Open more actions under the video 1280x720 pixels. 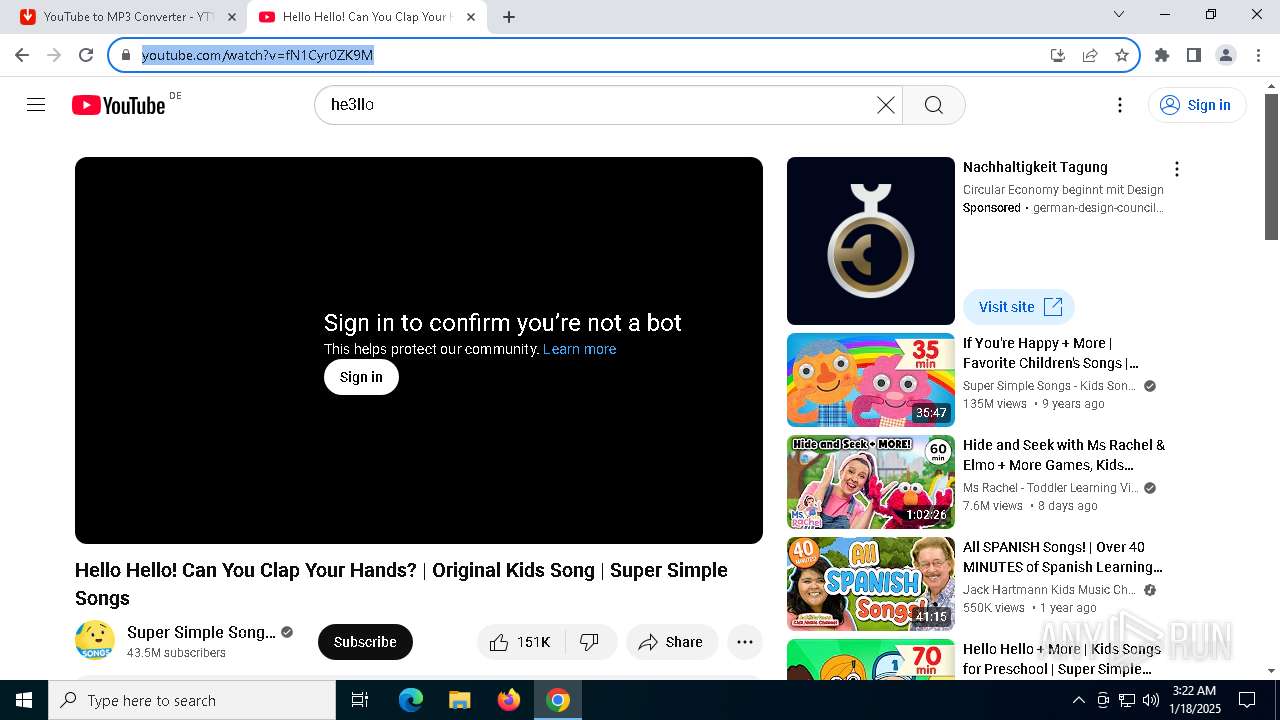(745, 642)
